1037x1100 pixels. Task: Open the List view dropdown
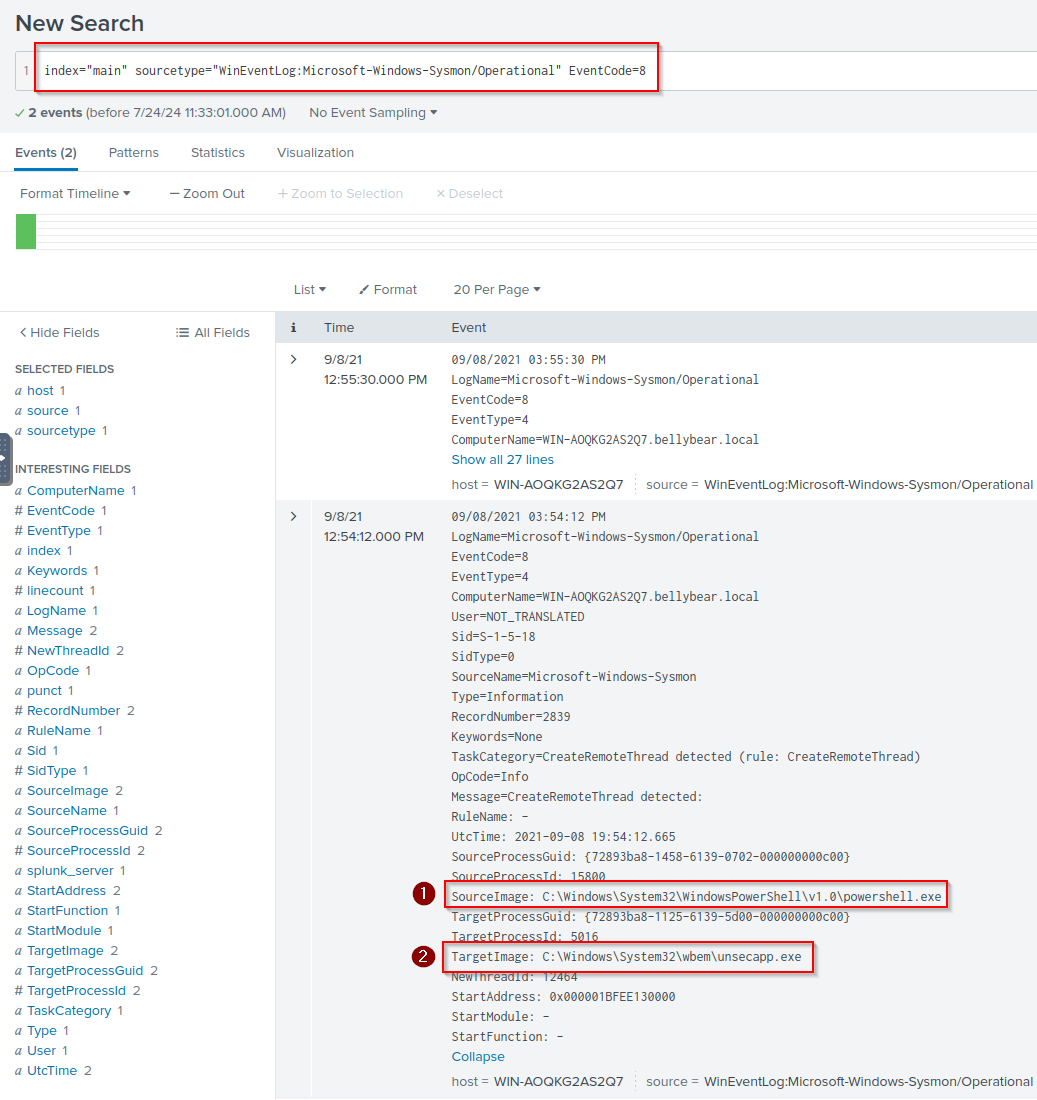click(309, 290)
